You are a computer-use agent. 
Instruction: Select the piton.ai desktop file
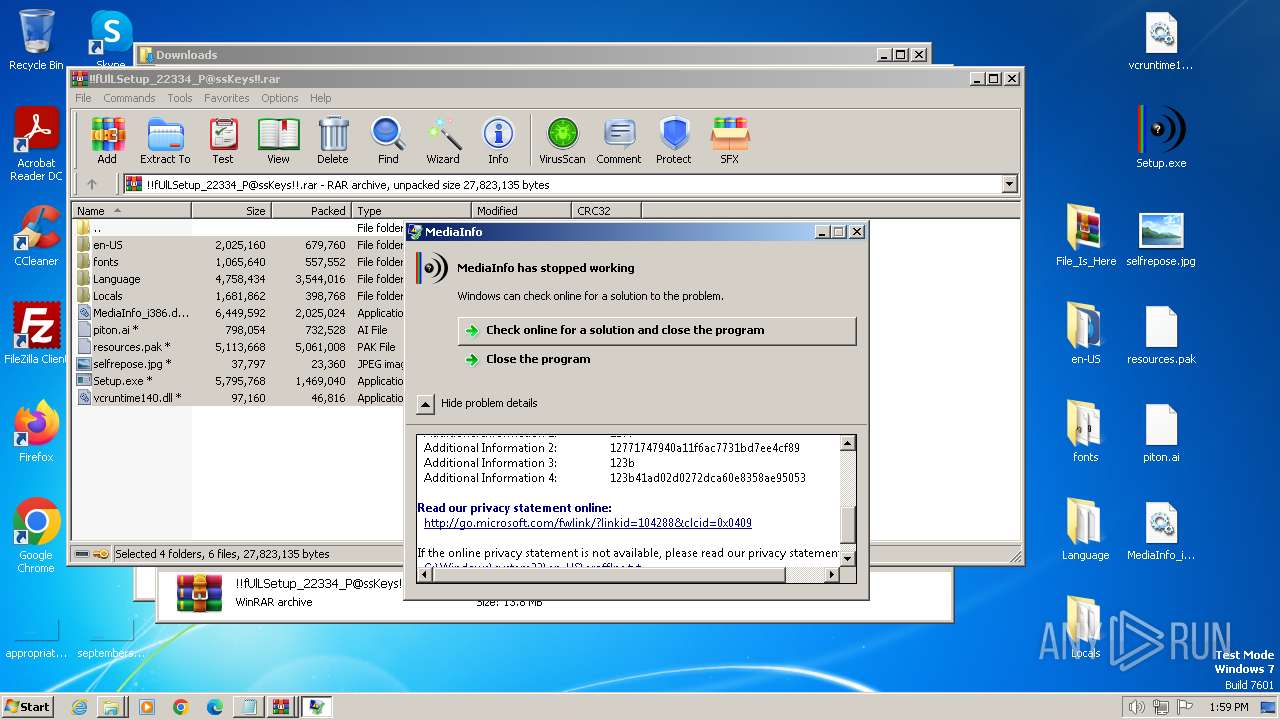pos(1161,431)
